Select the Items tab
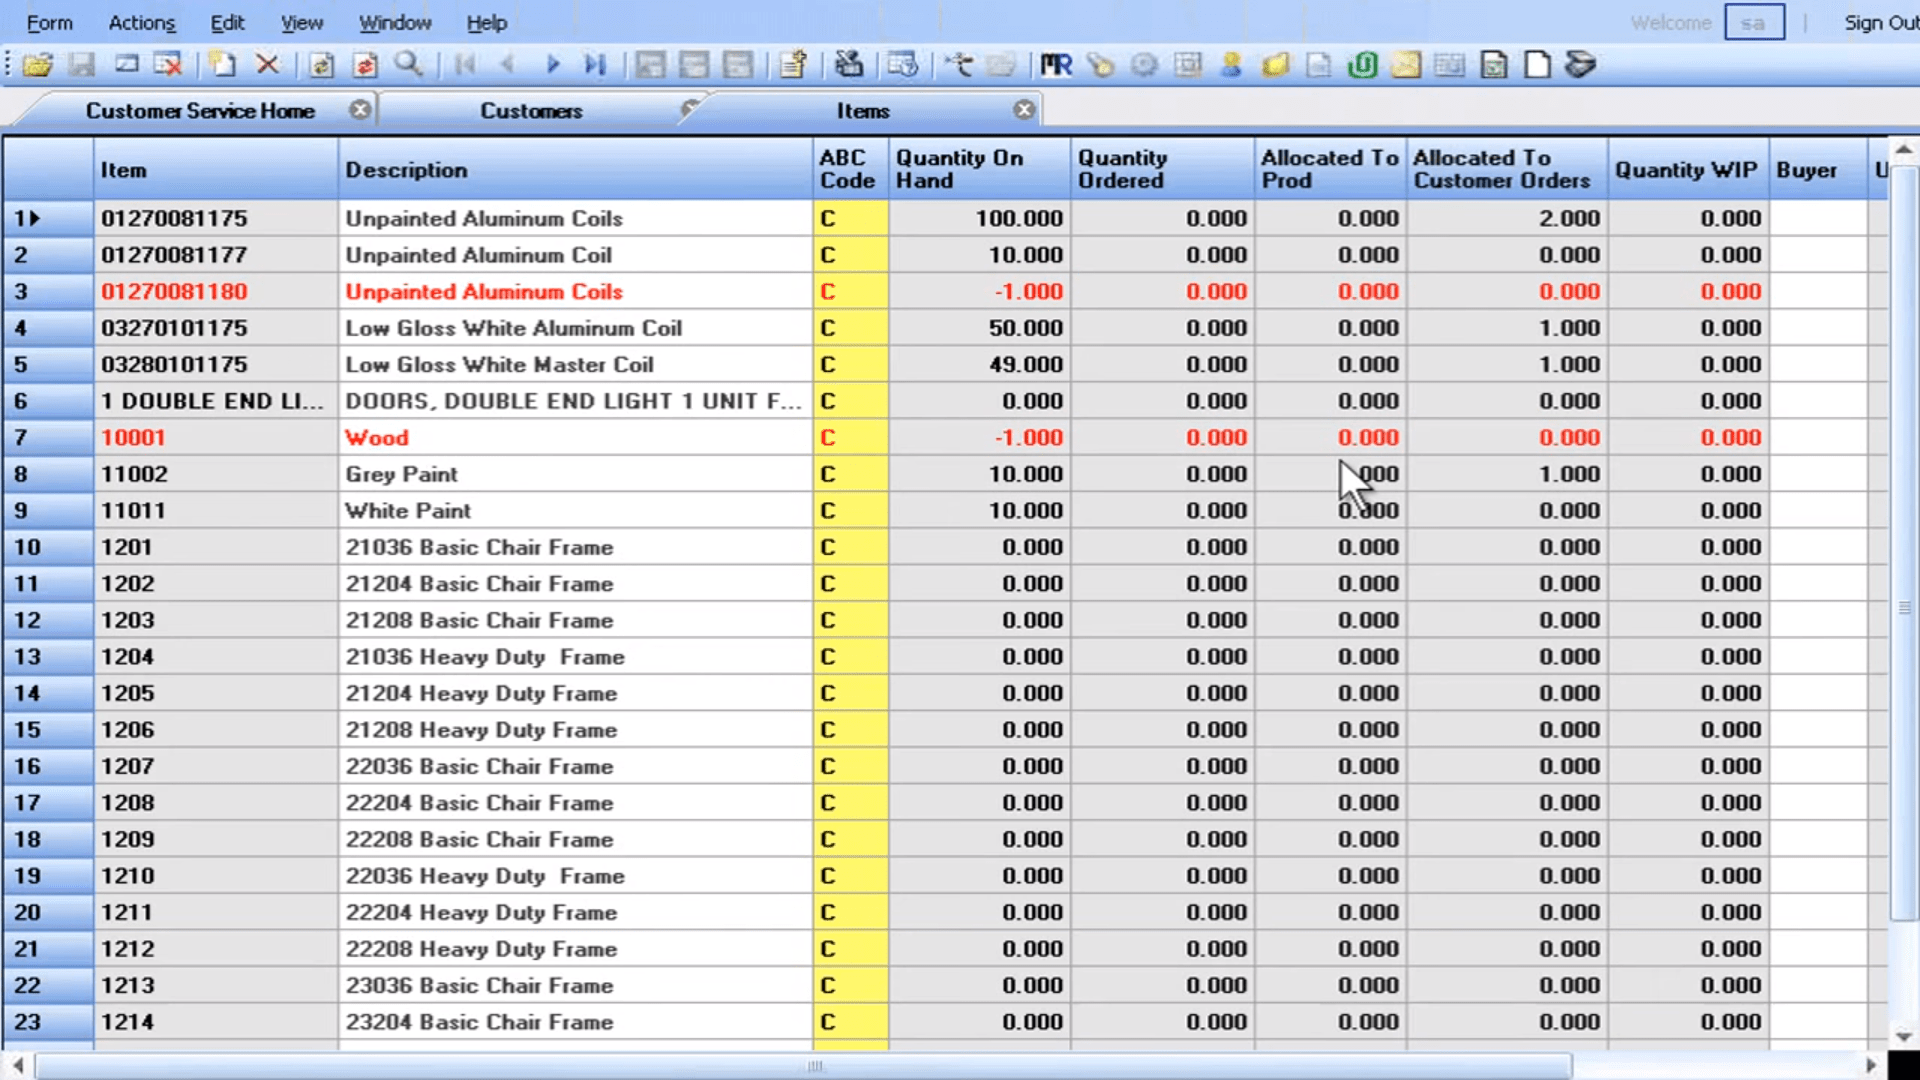The height and width of the screenshot is (1080, 1920). click(x=863, y=111)
